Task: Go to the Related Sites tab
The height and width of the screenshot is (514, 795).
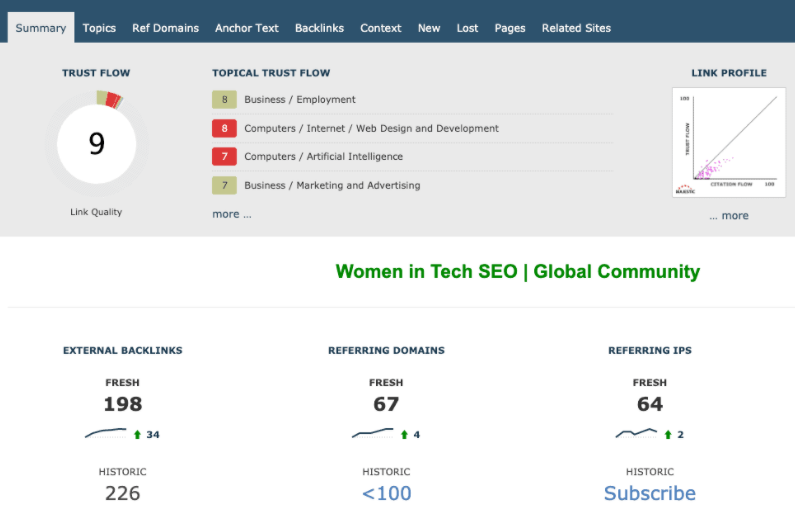Action: click(x=576, y=28)
